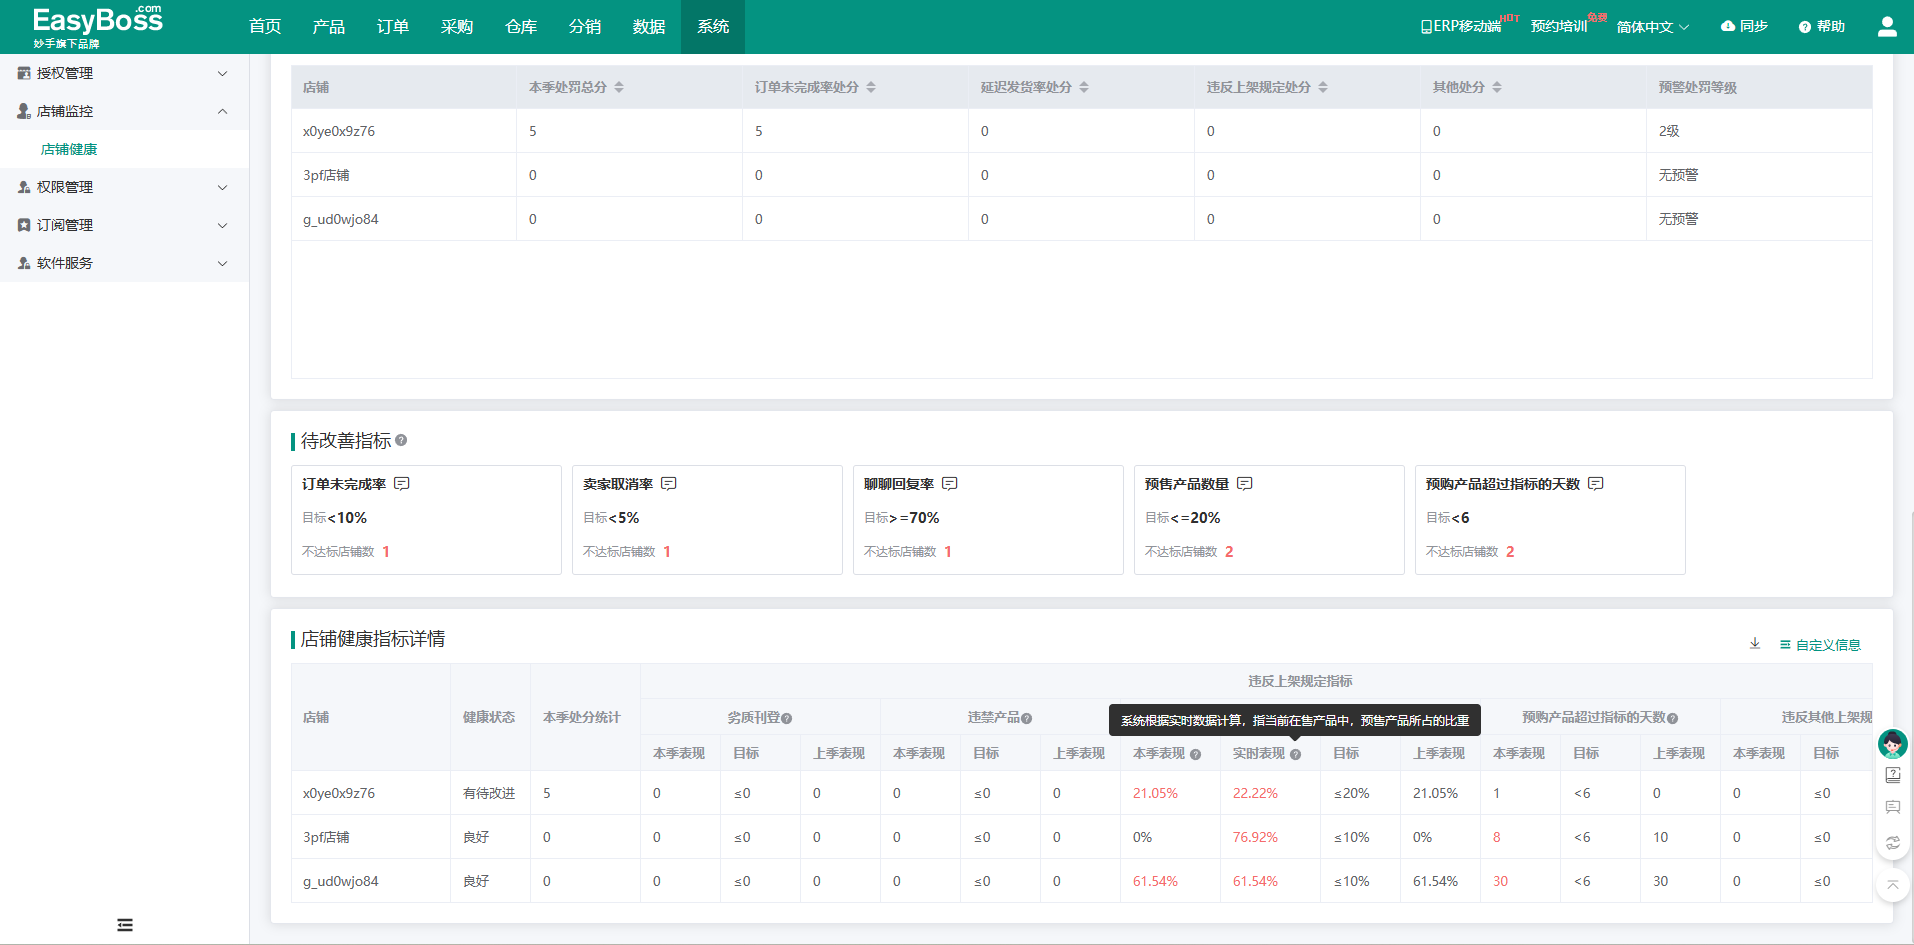Select the 聊聊回复率 indicator card
This screenshot has height=945, width=1914.
[988, 520]
